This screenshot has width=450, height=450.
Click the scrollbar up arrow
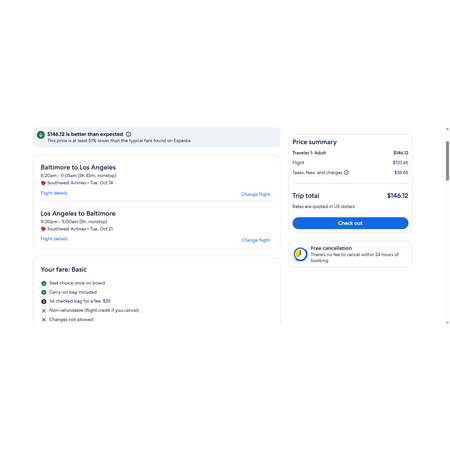[447, 129]
